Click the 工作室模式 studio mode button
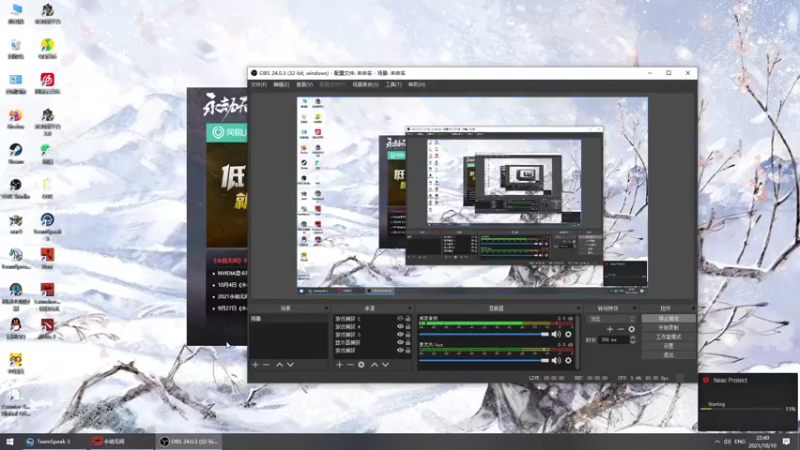800x450 pixels. [668, 337]
